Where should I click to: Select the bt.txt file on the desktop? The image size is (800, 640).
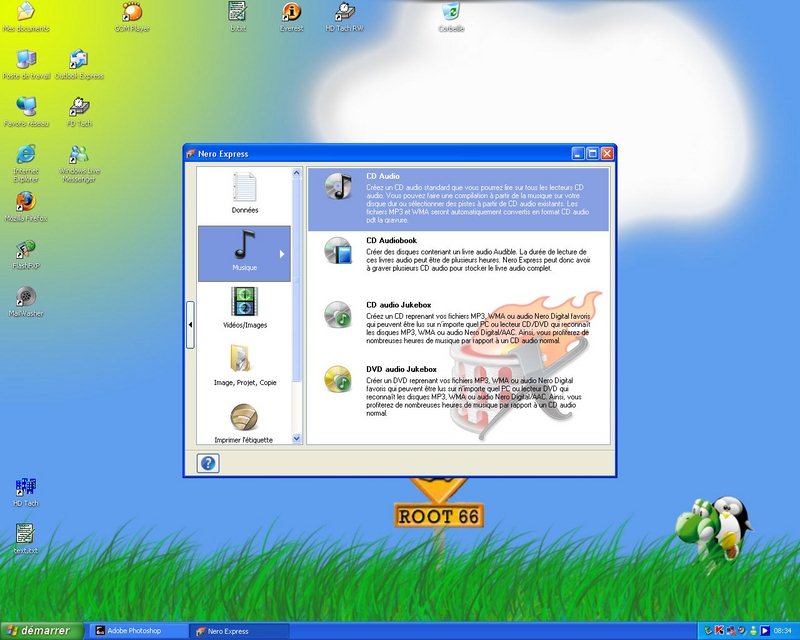238,17
